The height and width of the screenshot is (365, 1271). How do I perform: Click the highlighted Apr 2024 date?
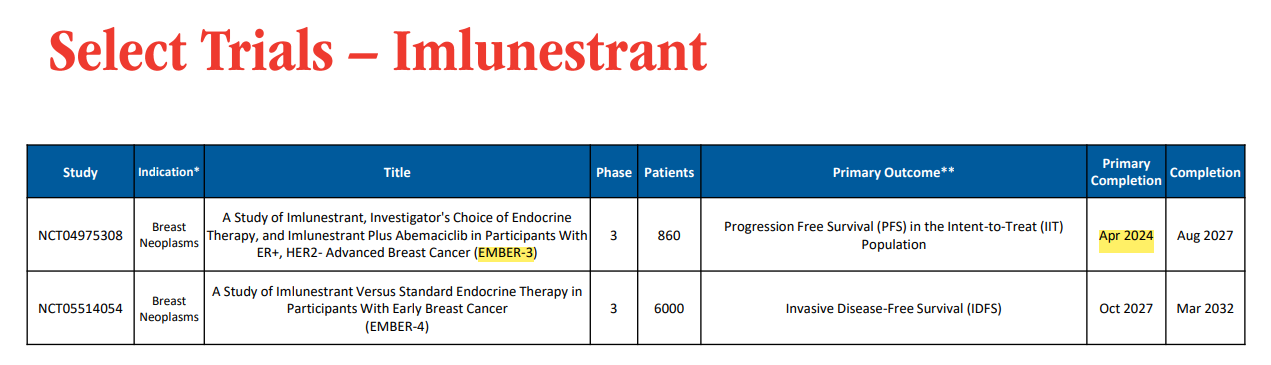click(1126, 236)
